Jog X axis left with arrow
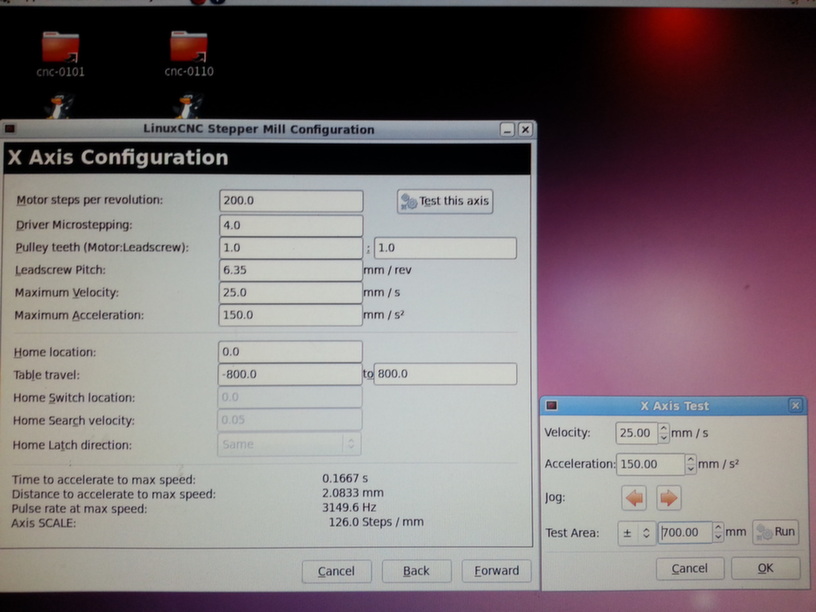Image resolution: width=816 pixels, height=612 pixels. coord(634,498)
